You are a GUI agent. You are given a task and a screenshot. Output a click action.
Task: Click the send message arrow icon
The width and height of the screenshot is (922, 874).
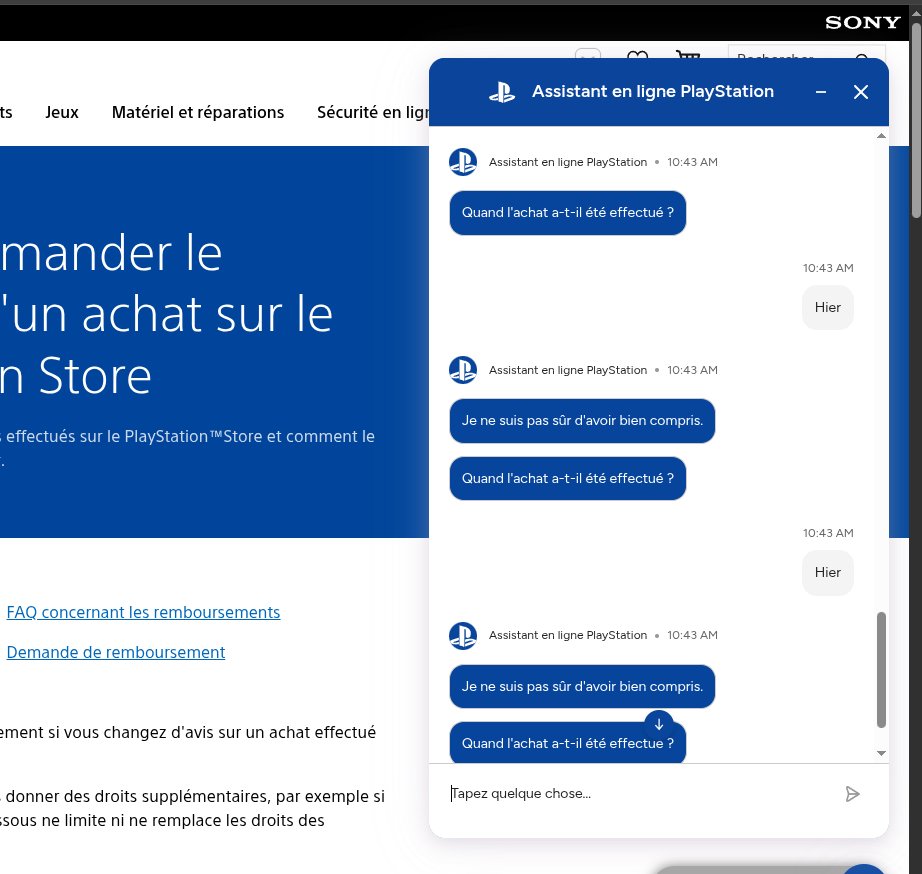(852, 794)
